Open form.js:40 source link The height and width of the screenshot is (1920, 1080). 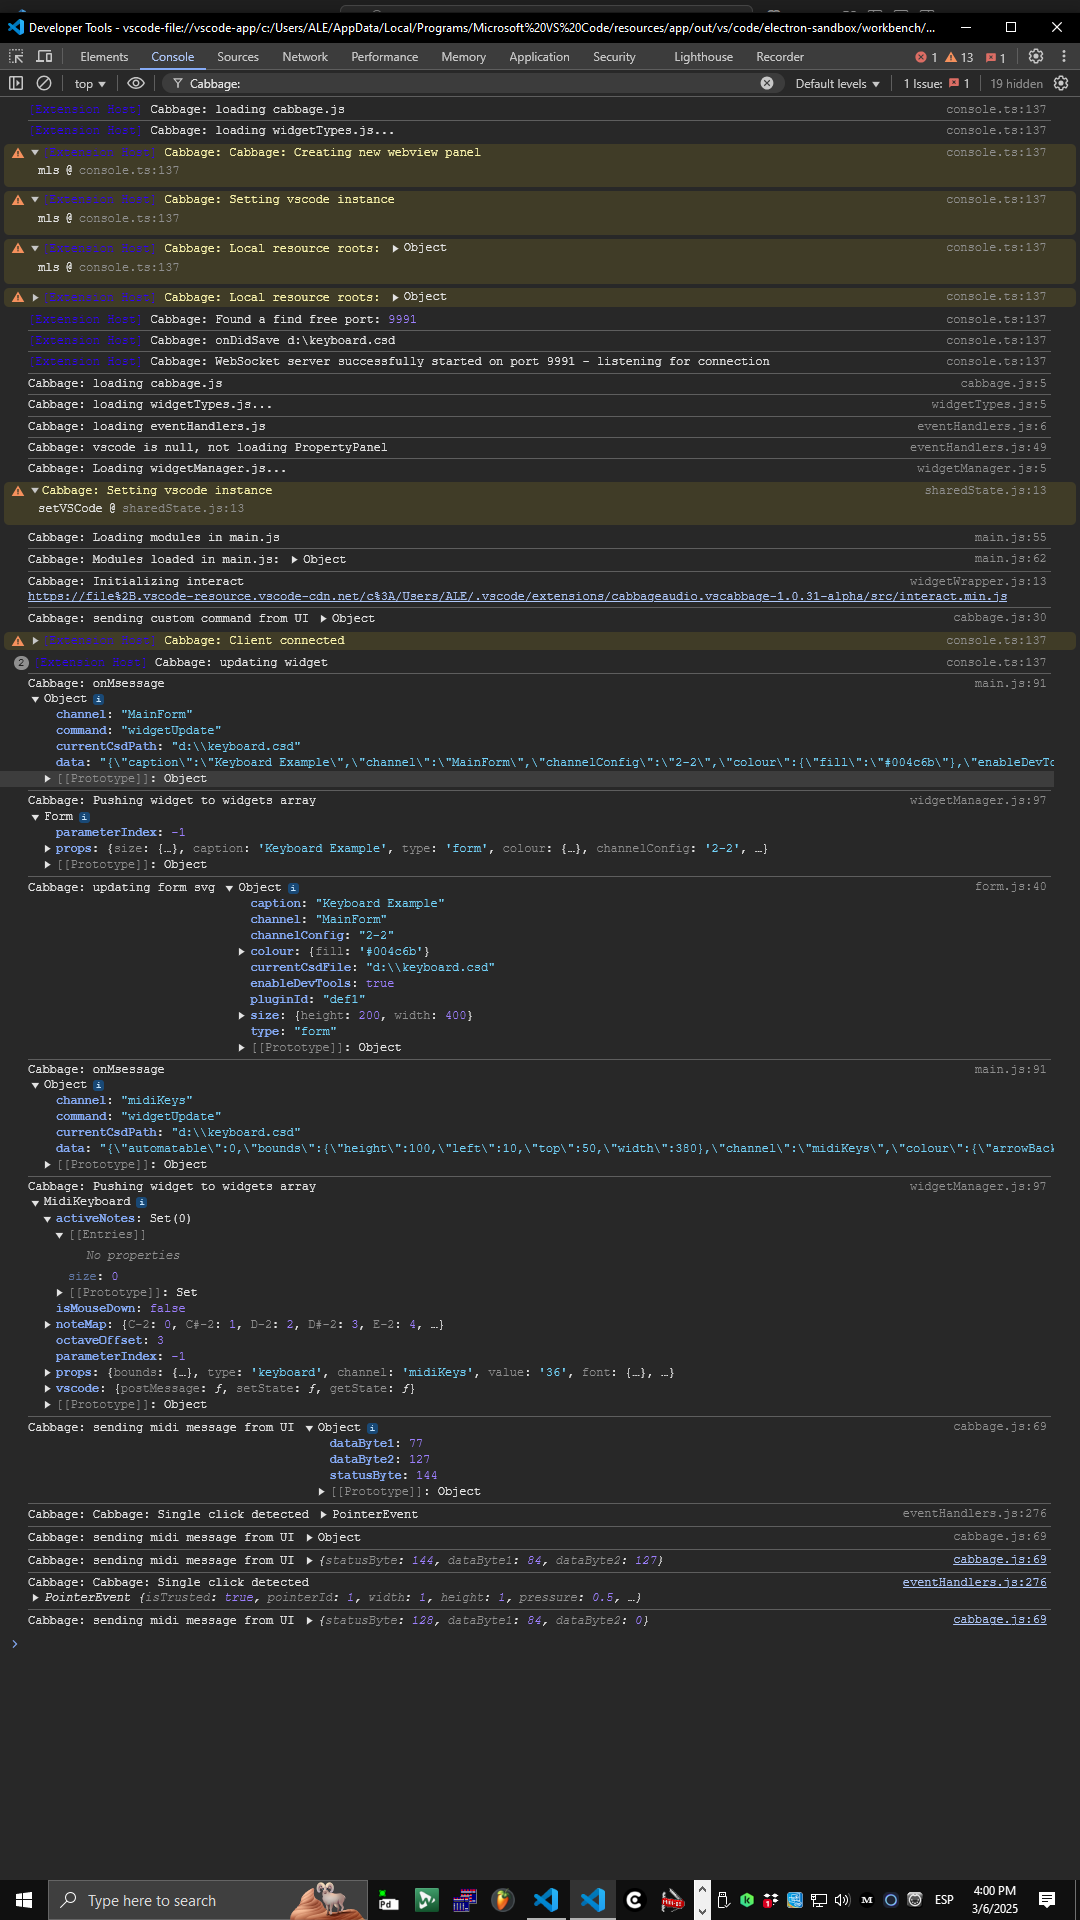(x=1011, y=887)
